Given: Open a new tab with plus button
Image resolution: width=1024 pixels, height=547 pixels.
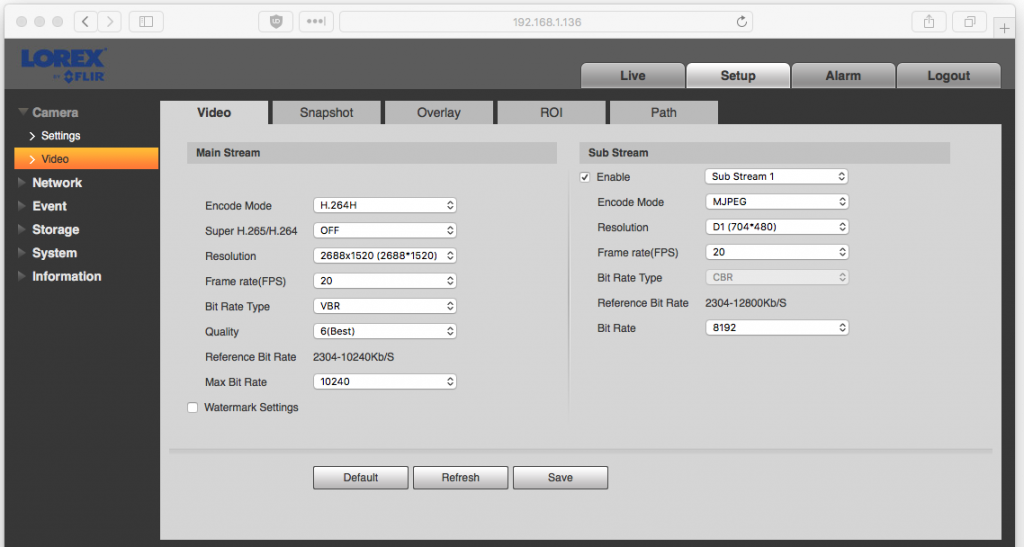Looking at the screenshot, I should 1004,28.
